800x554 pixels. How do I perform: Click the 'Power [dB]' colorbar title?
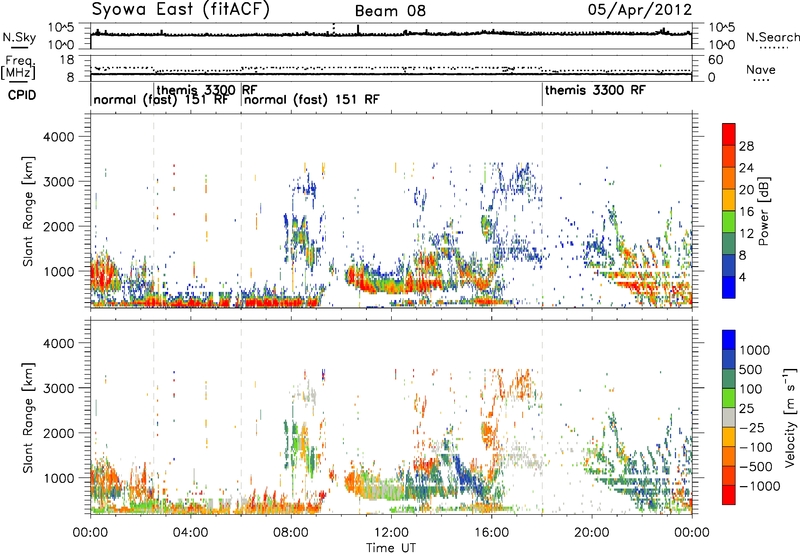click(763, 211)
